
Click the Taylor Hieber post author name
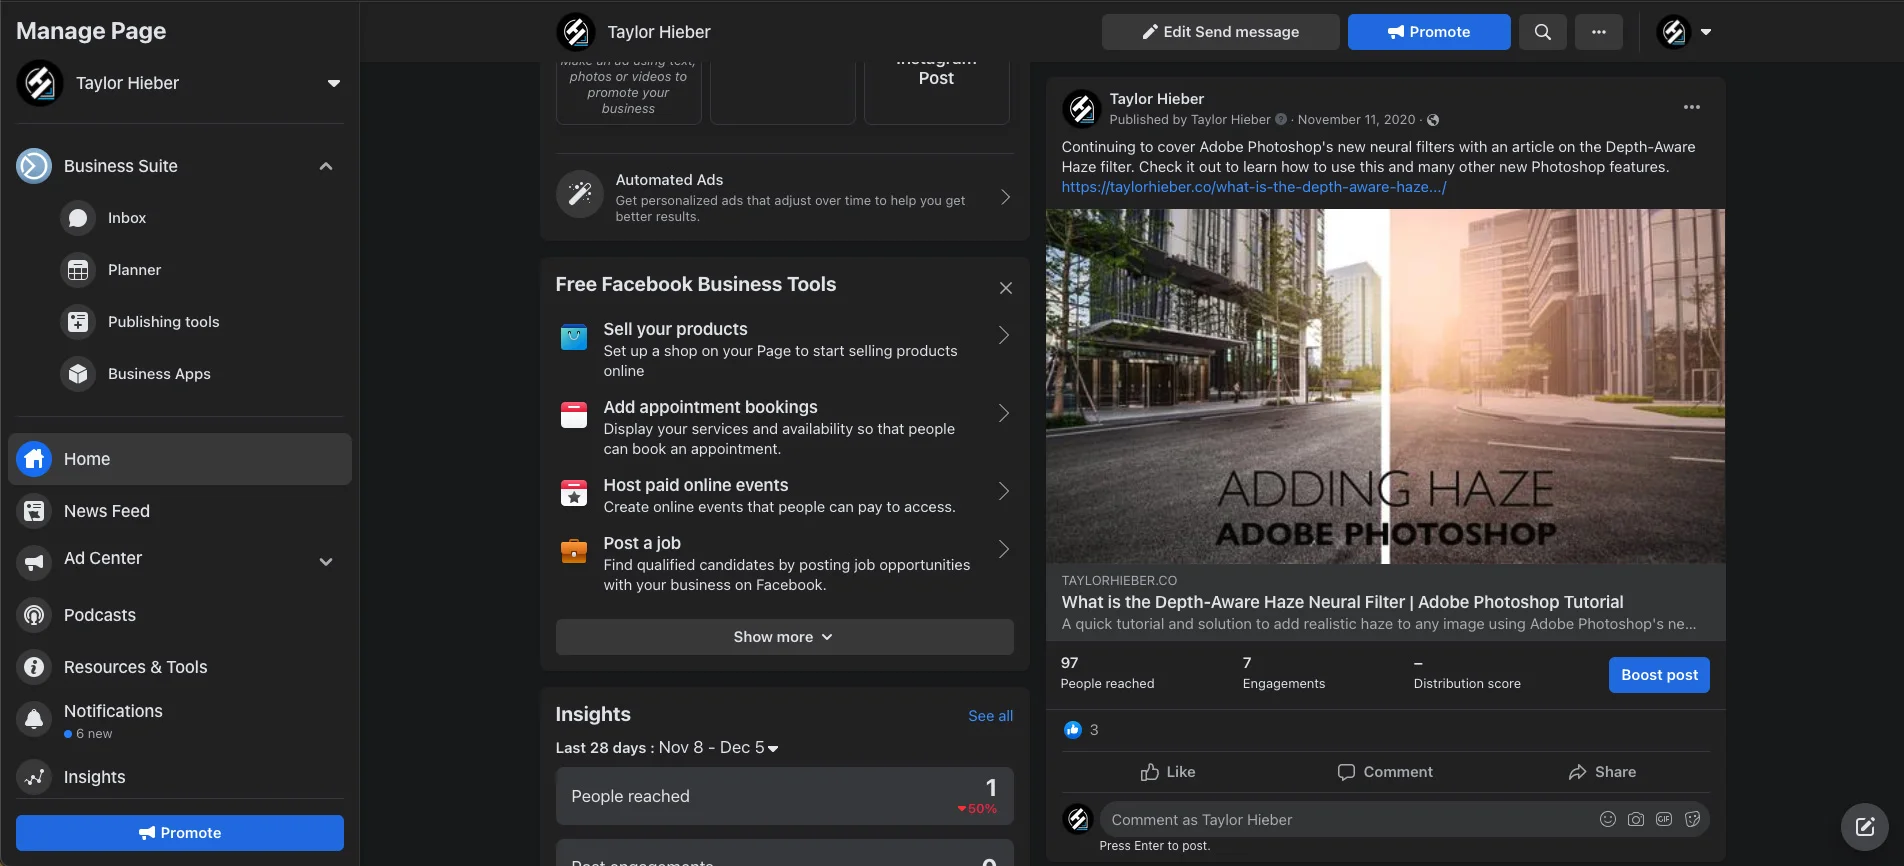1157,99
